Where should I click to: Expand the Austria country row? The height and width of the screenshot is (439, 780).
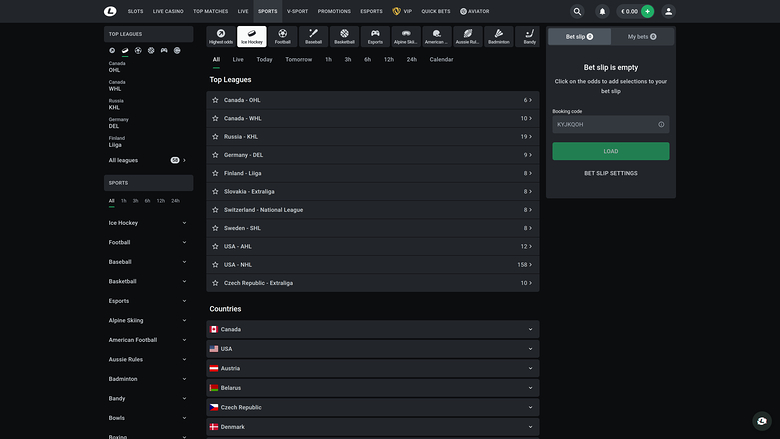point(372,368)
